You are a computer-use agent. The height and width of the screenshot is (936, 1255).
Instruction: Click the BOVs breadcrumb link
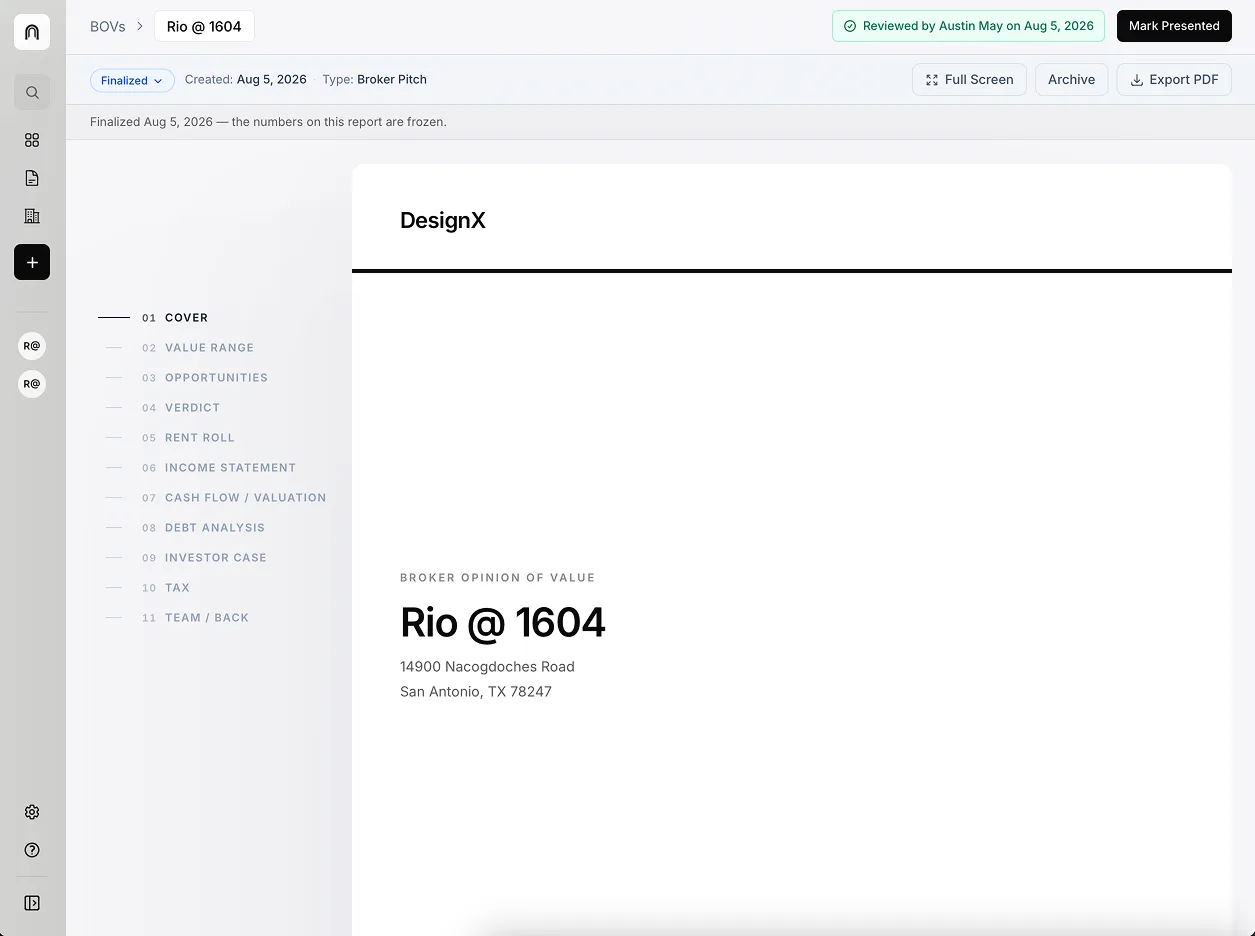tap(108, 26)
